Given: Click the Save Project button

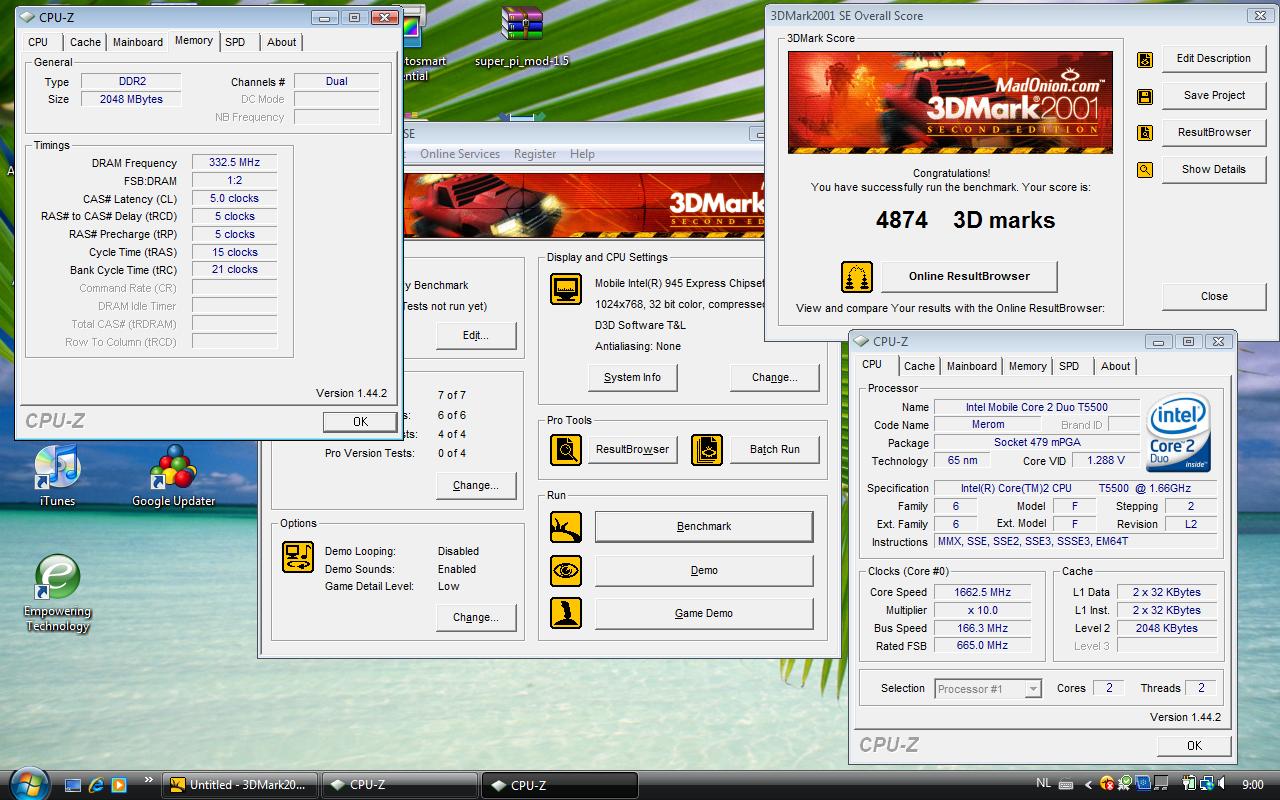Looking at the screenshot, I should pyautogui.click(x=1214, y=95).
